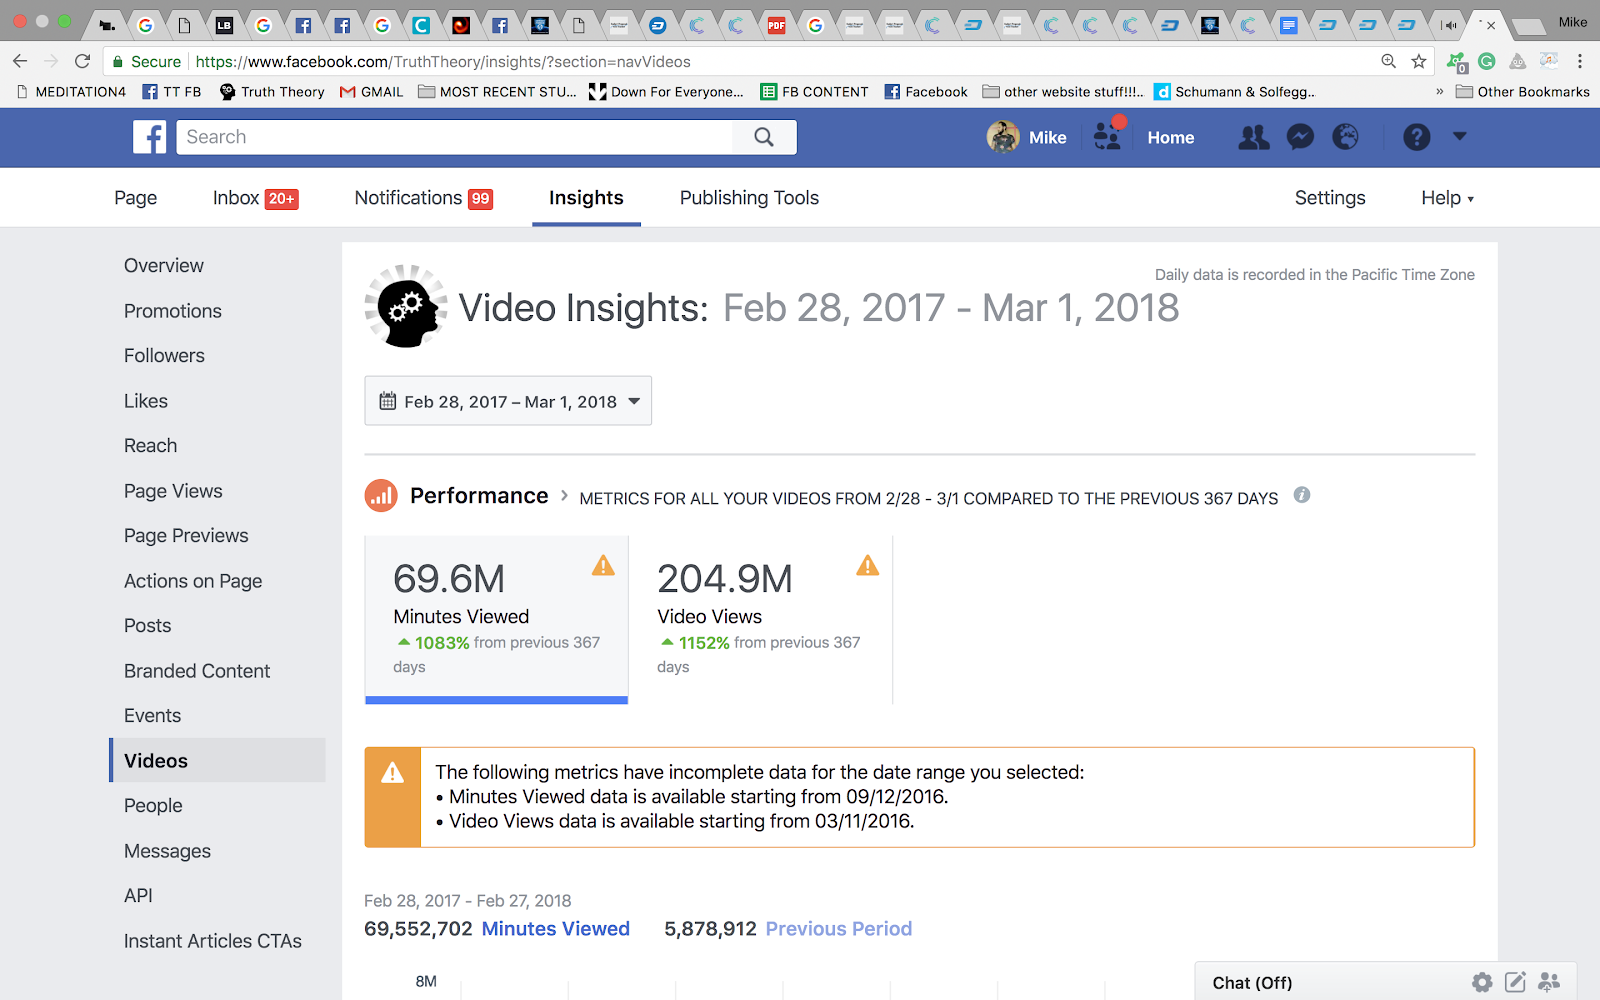Open the Chrome three-dot menu

[1580, 61]
